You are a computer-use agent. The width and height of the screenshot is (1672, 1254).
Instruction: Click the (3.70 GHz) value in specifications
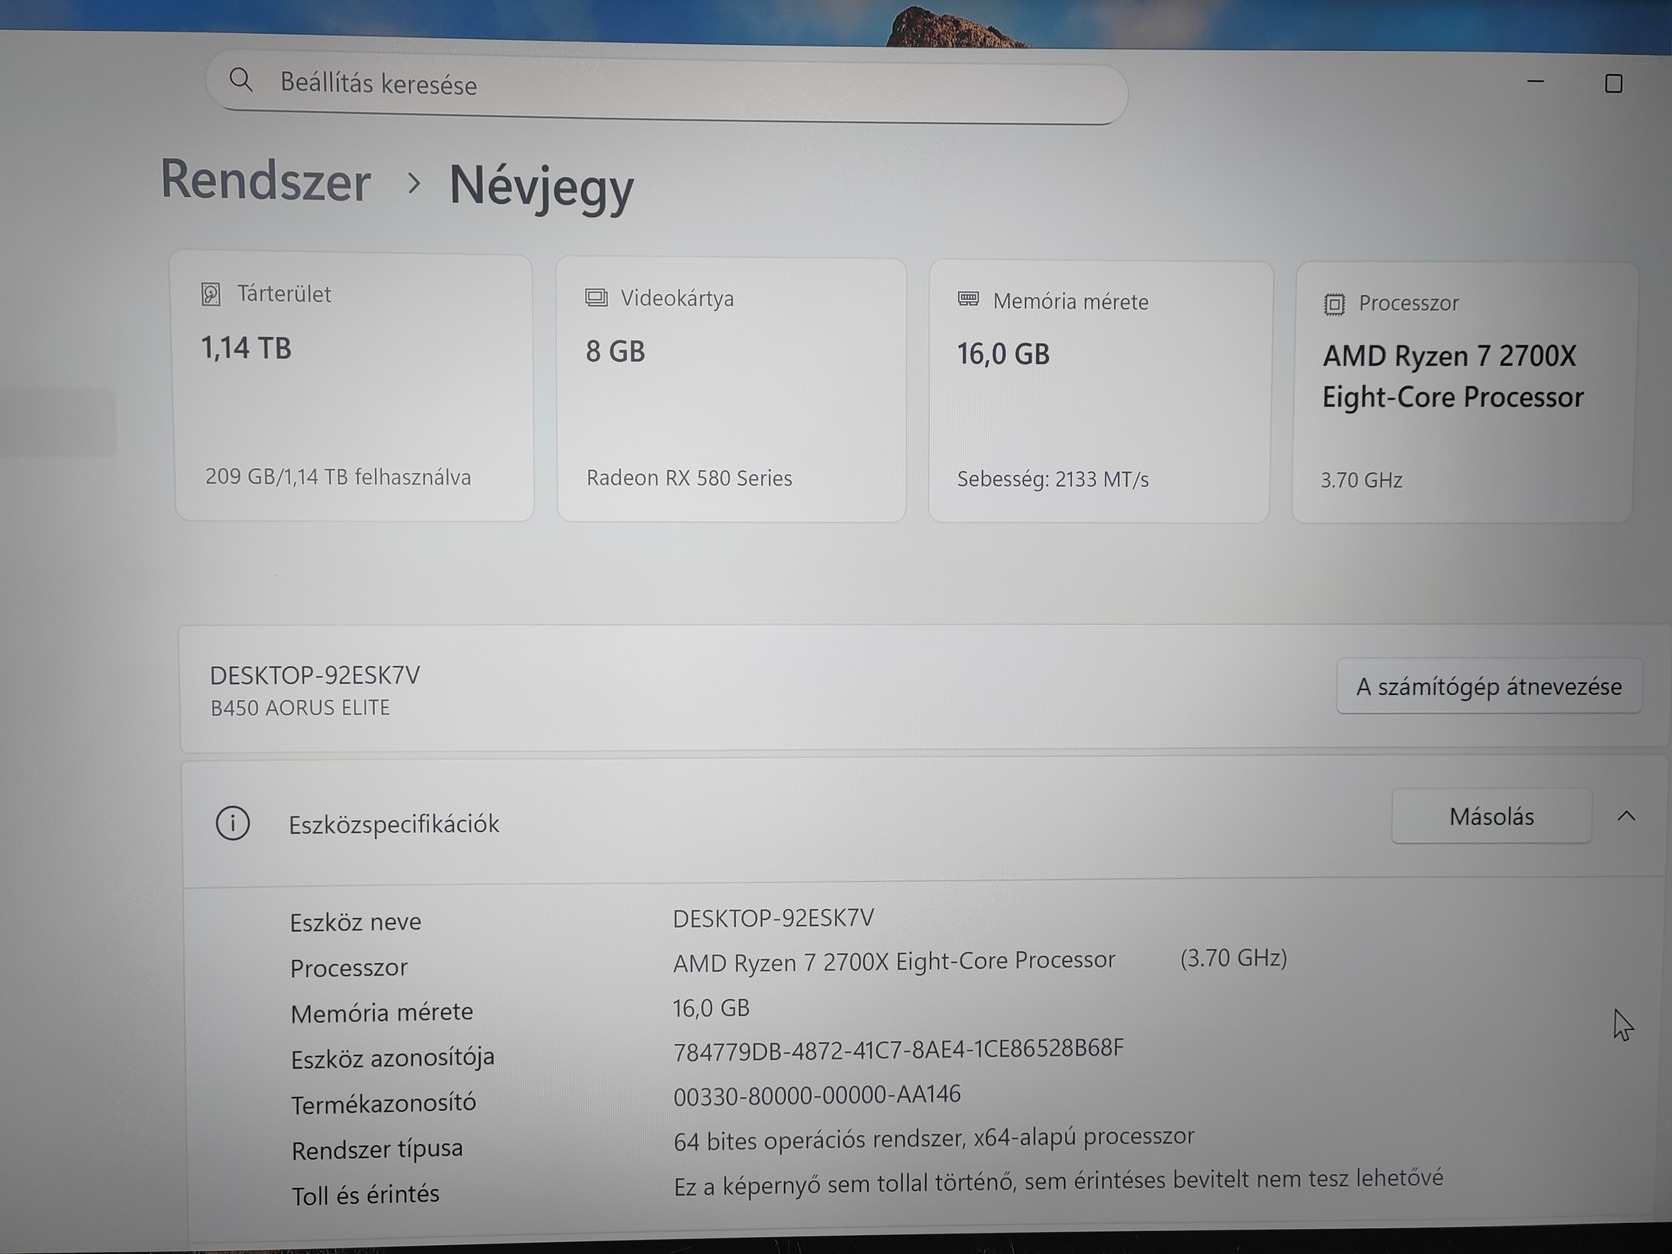1233,958
